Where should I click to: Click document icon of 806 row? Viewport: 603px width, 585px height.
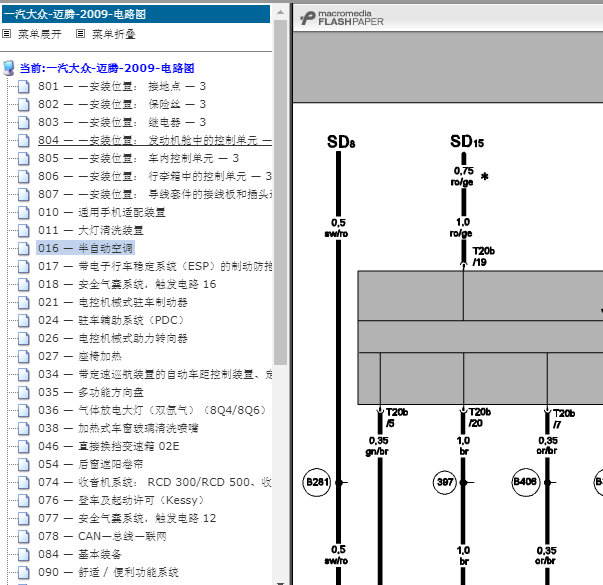pos(23,177)
